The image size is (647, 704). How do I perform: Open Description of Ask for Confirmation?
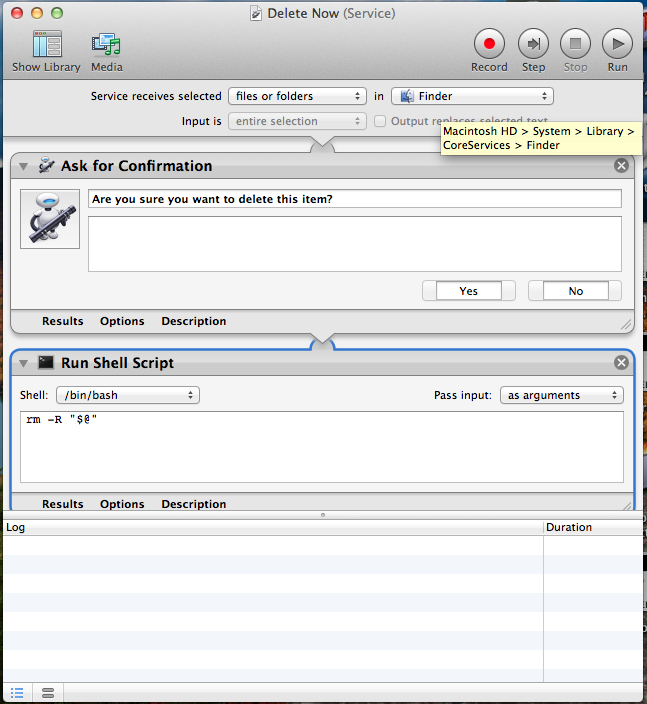click(194, 321)
